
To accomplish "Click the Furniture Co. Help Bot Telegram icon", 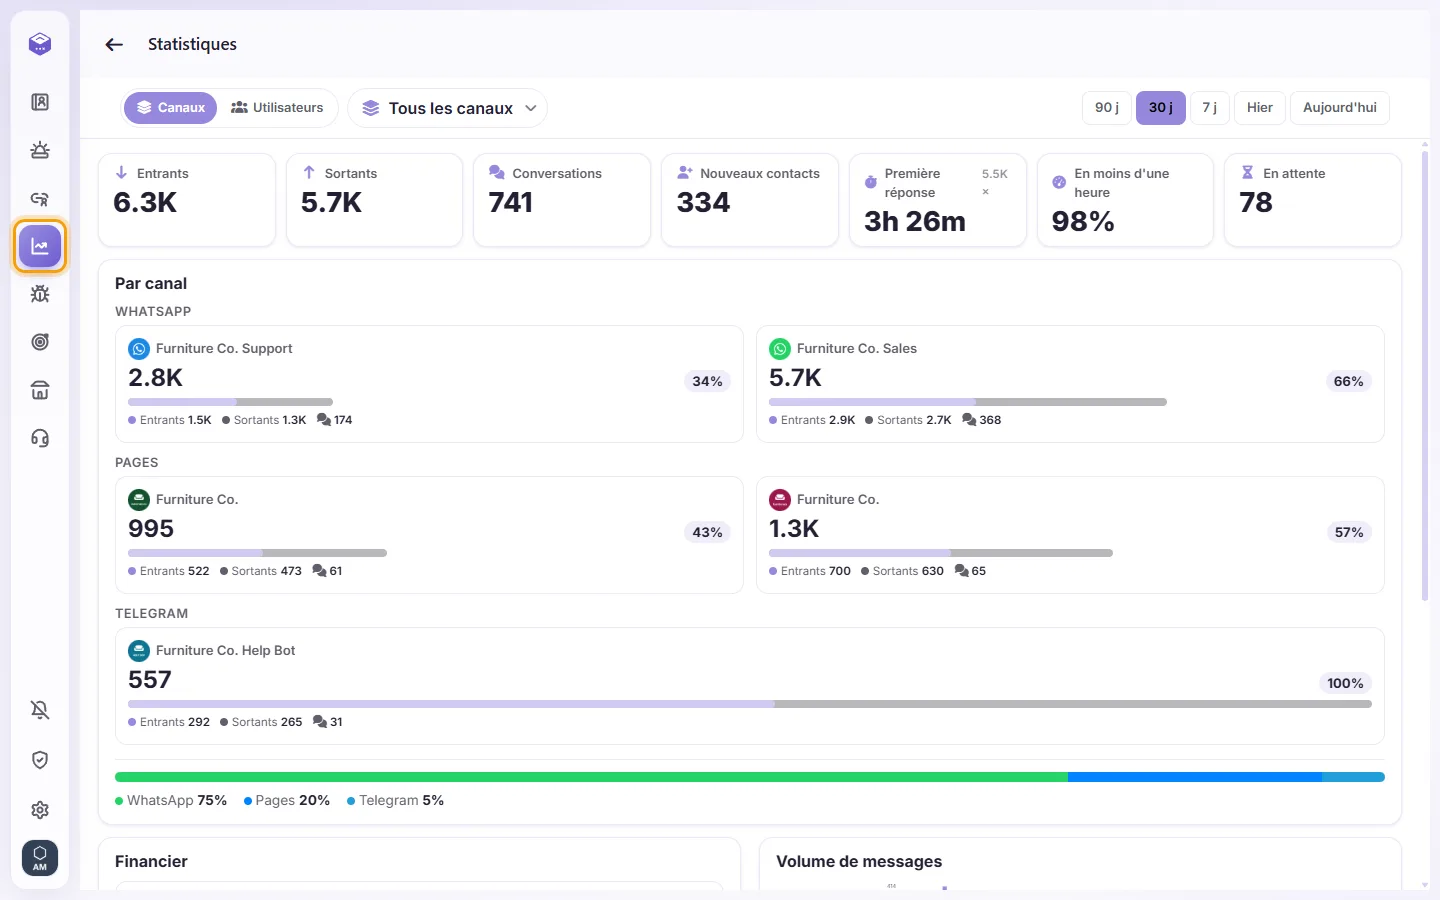I will [139, 651].
